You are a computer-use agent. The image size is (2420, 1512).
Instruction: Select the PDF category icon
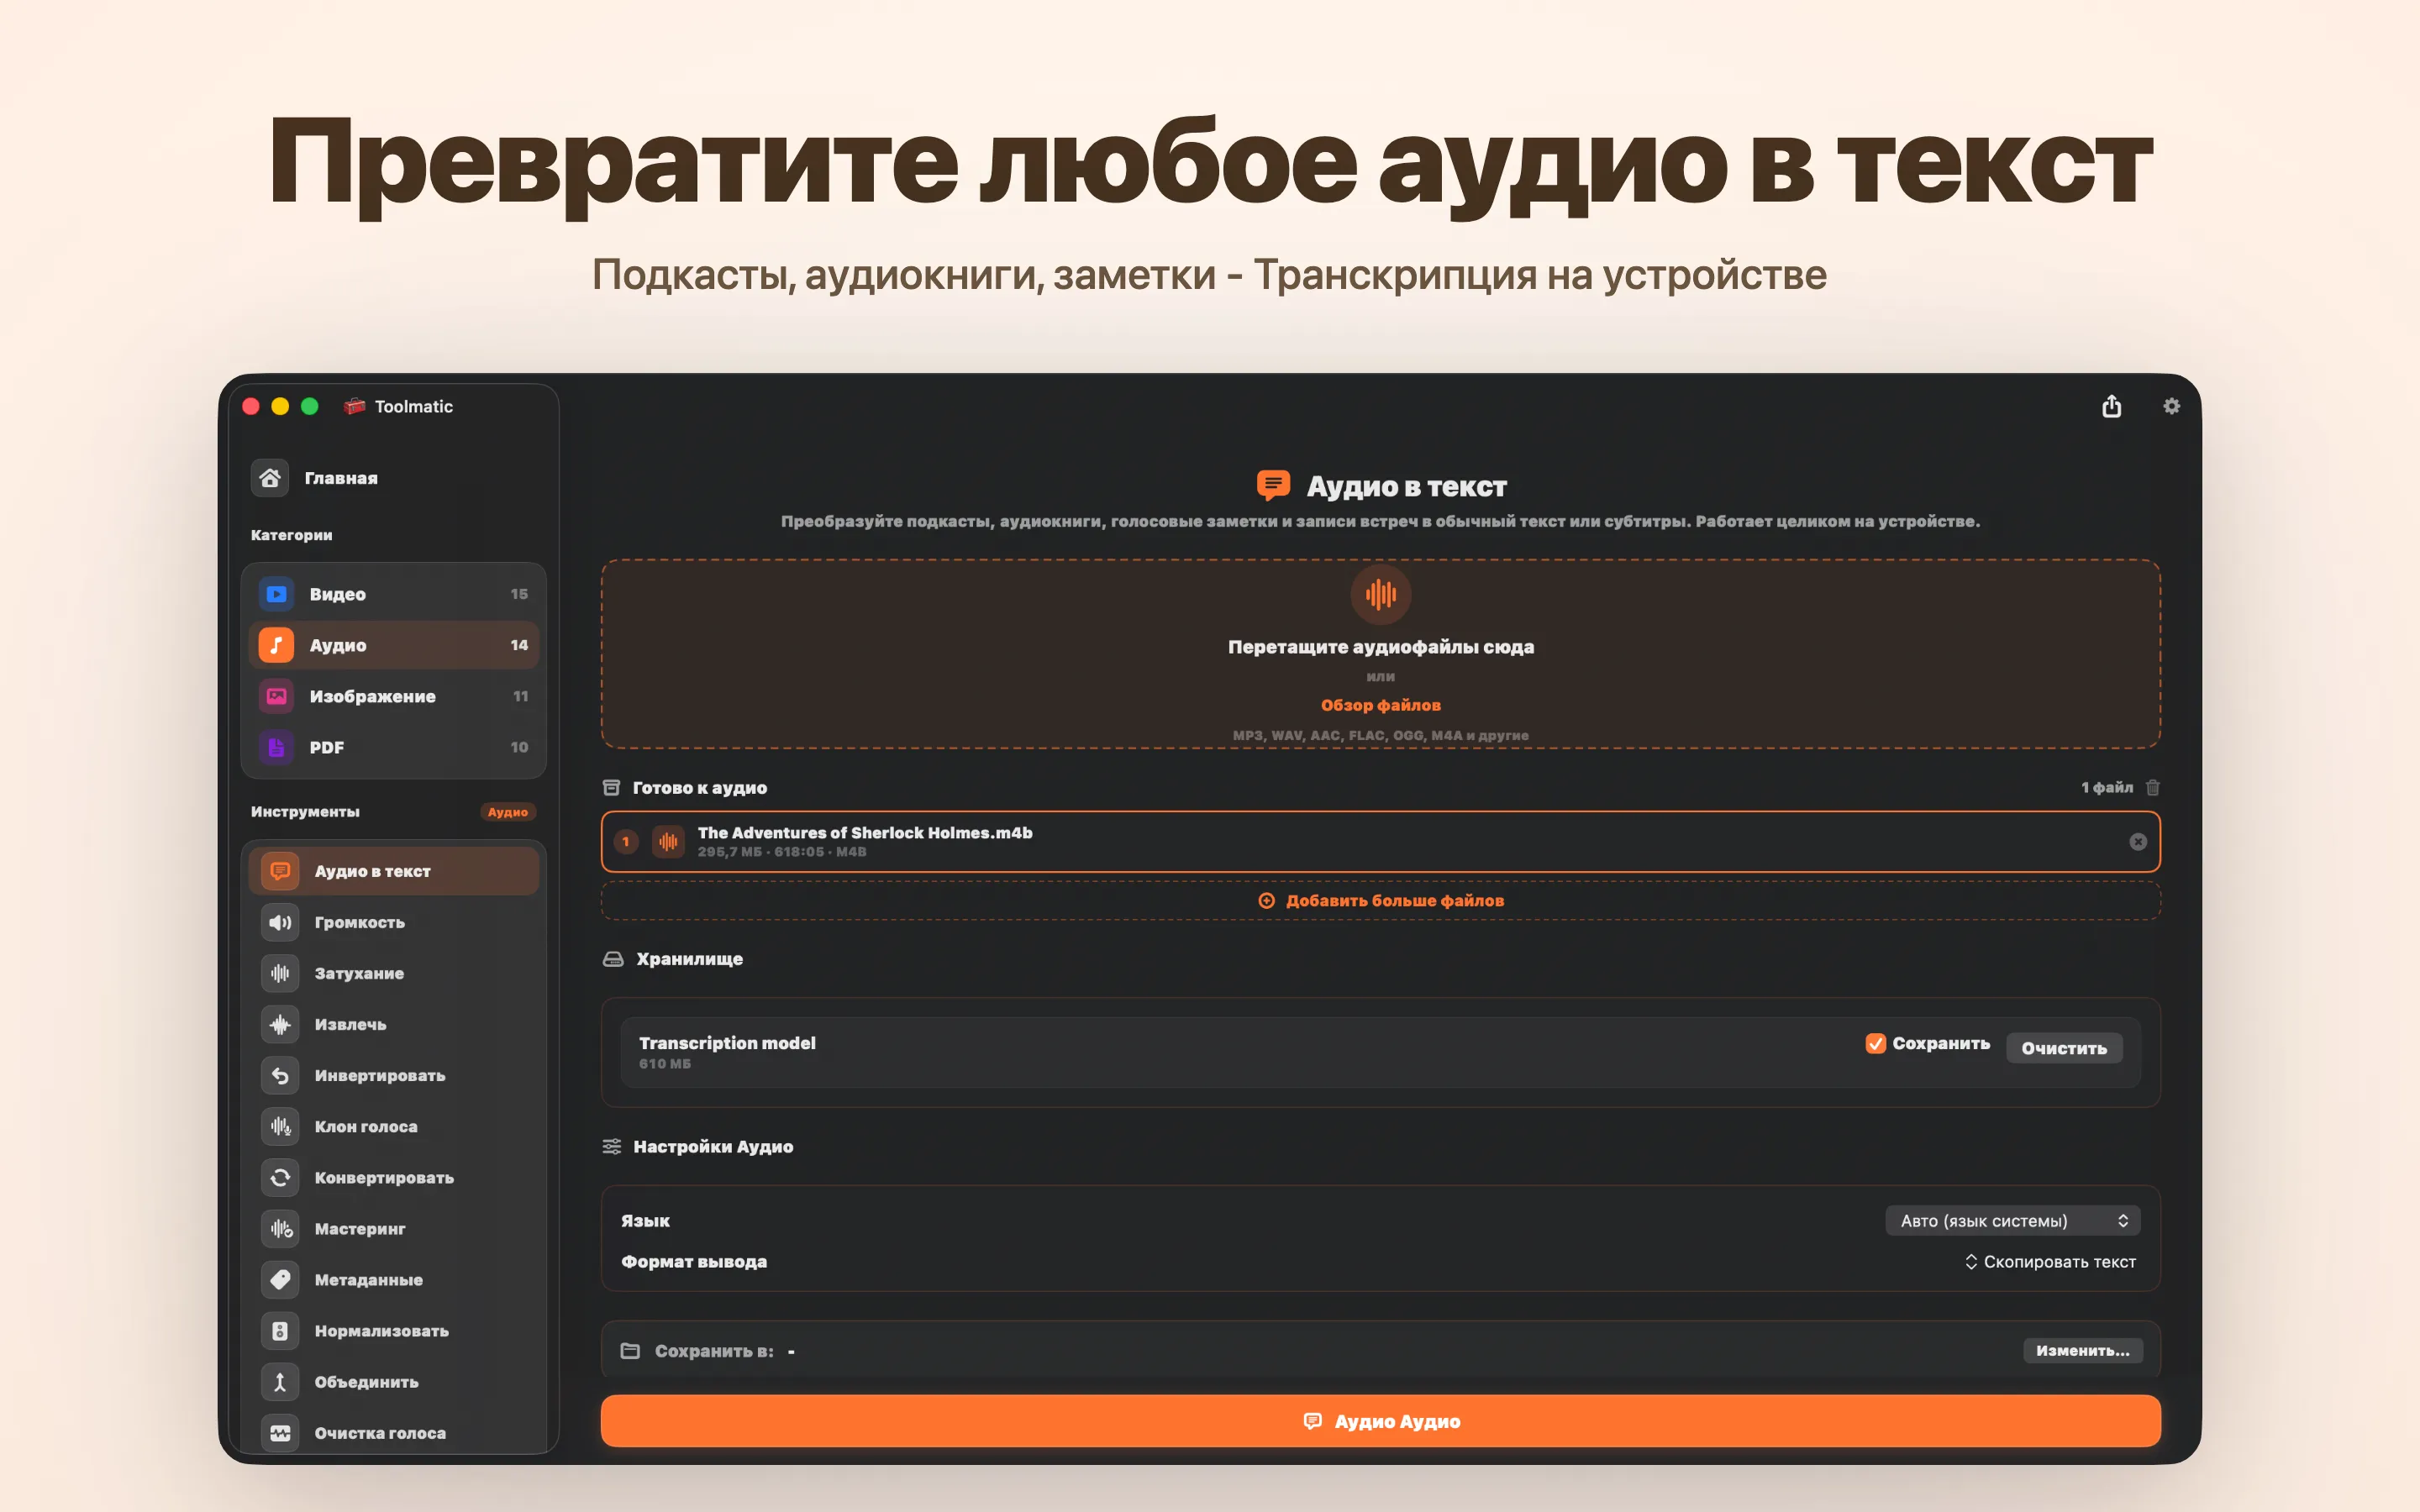tap(277, 747)
